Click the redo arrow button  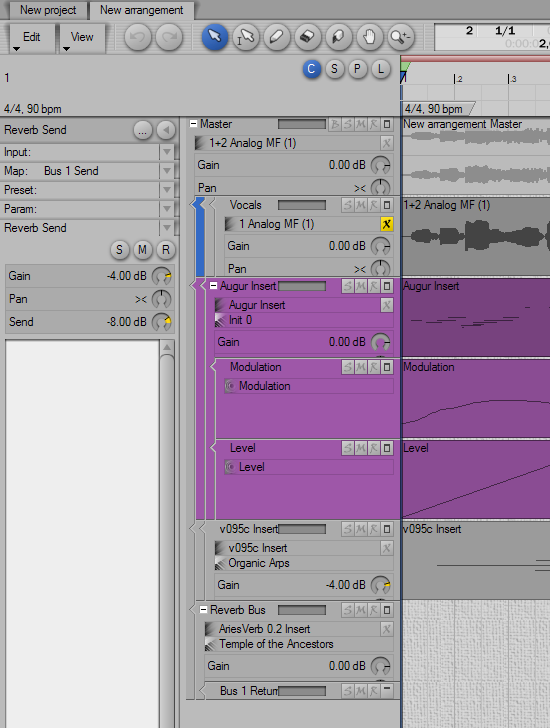[x=168, y=36]
